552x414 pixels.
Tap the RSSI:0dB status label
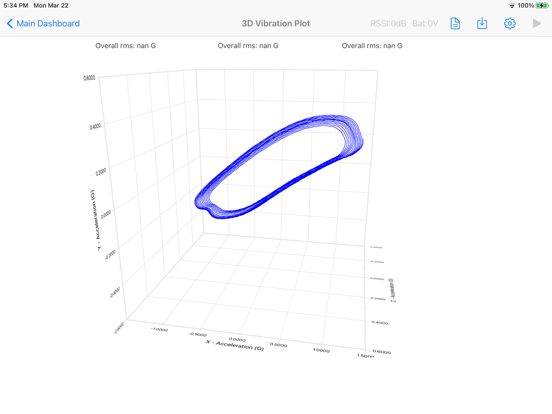pyautogui.click(x=388, y=24)
